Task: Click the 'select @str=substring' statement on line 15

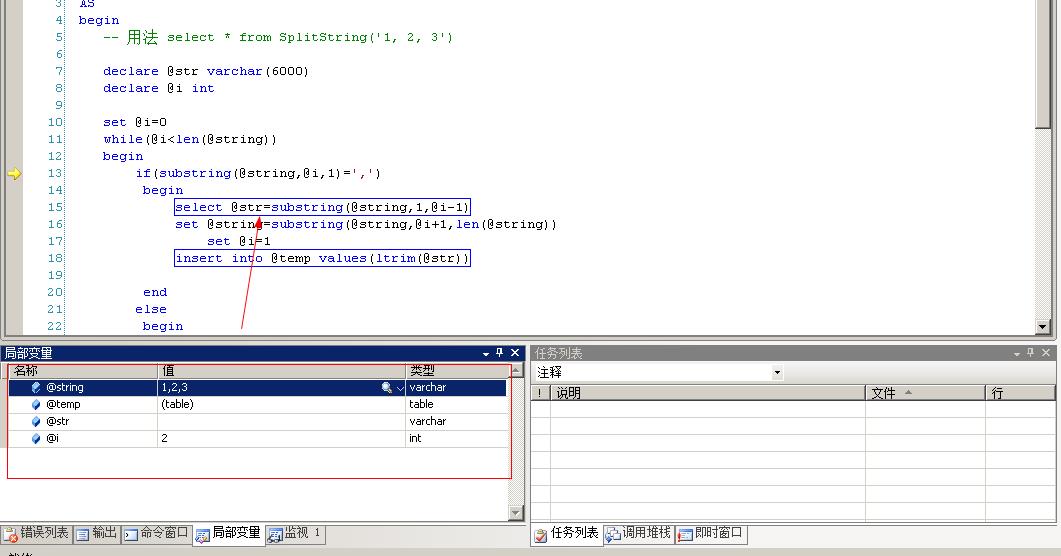Action: 322,207
